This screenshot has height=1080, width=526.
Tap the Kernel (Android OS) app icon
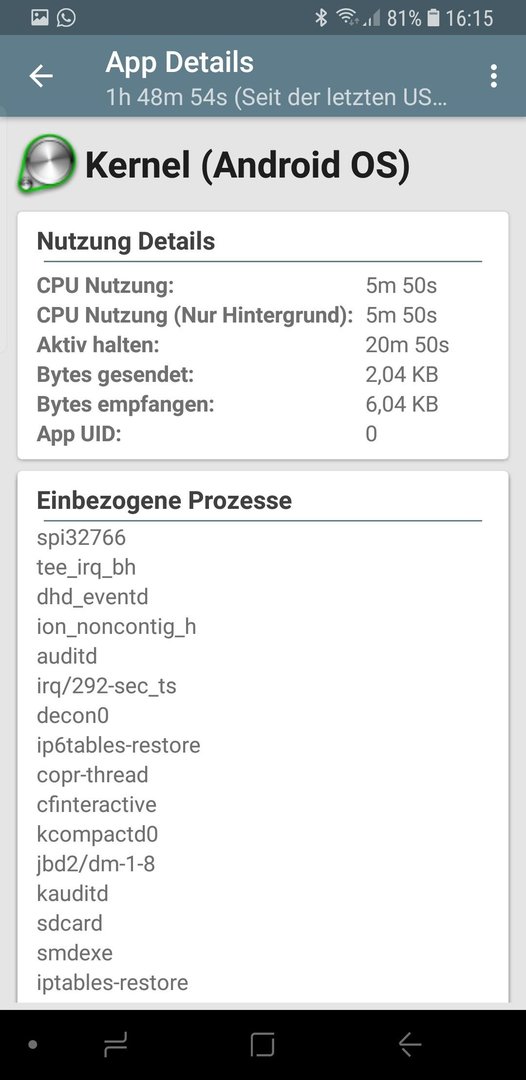[x=45, y=163]
